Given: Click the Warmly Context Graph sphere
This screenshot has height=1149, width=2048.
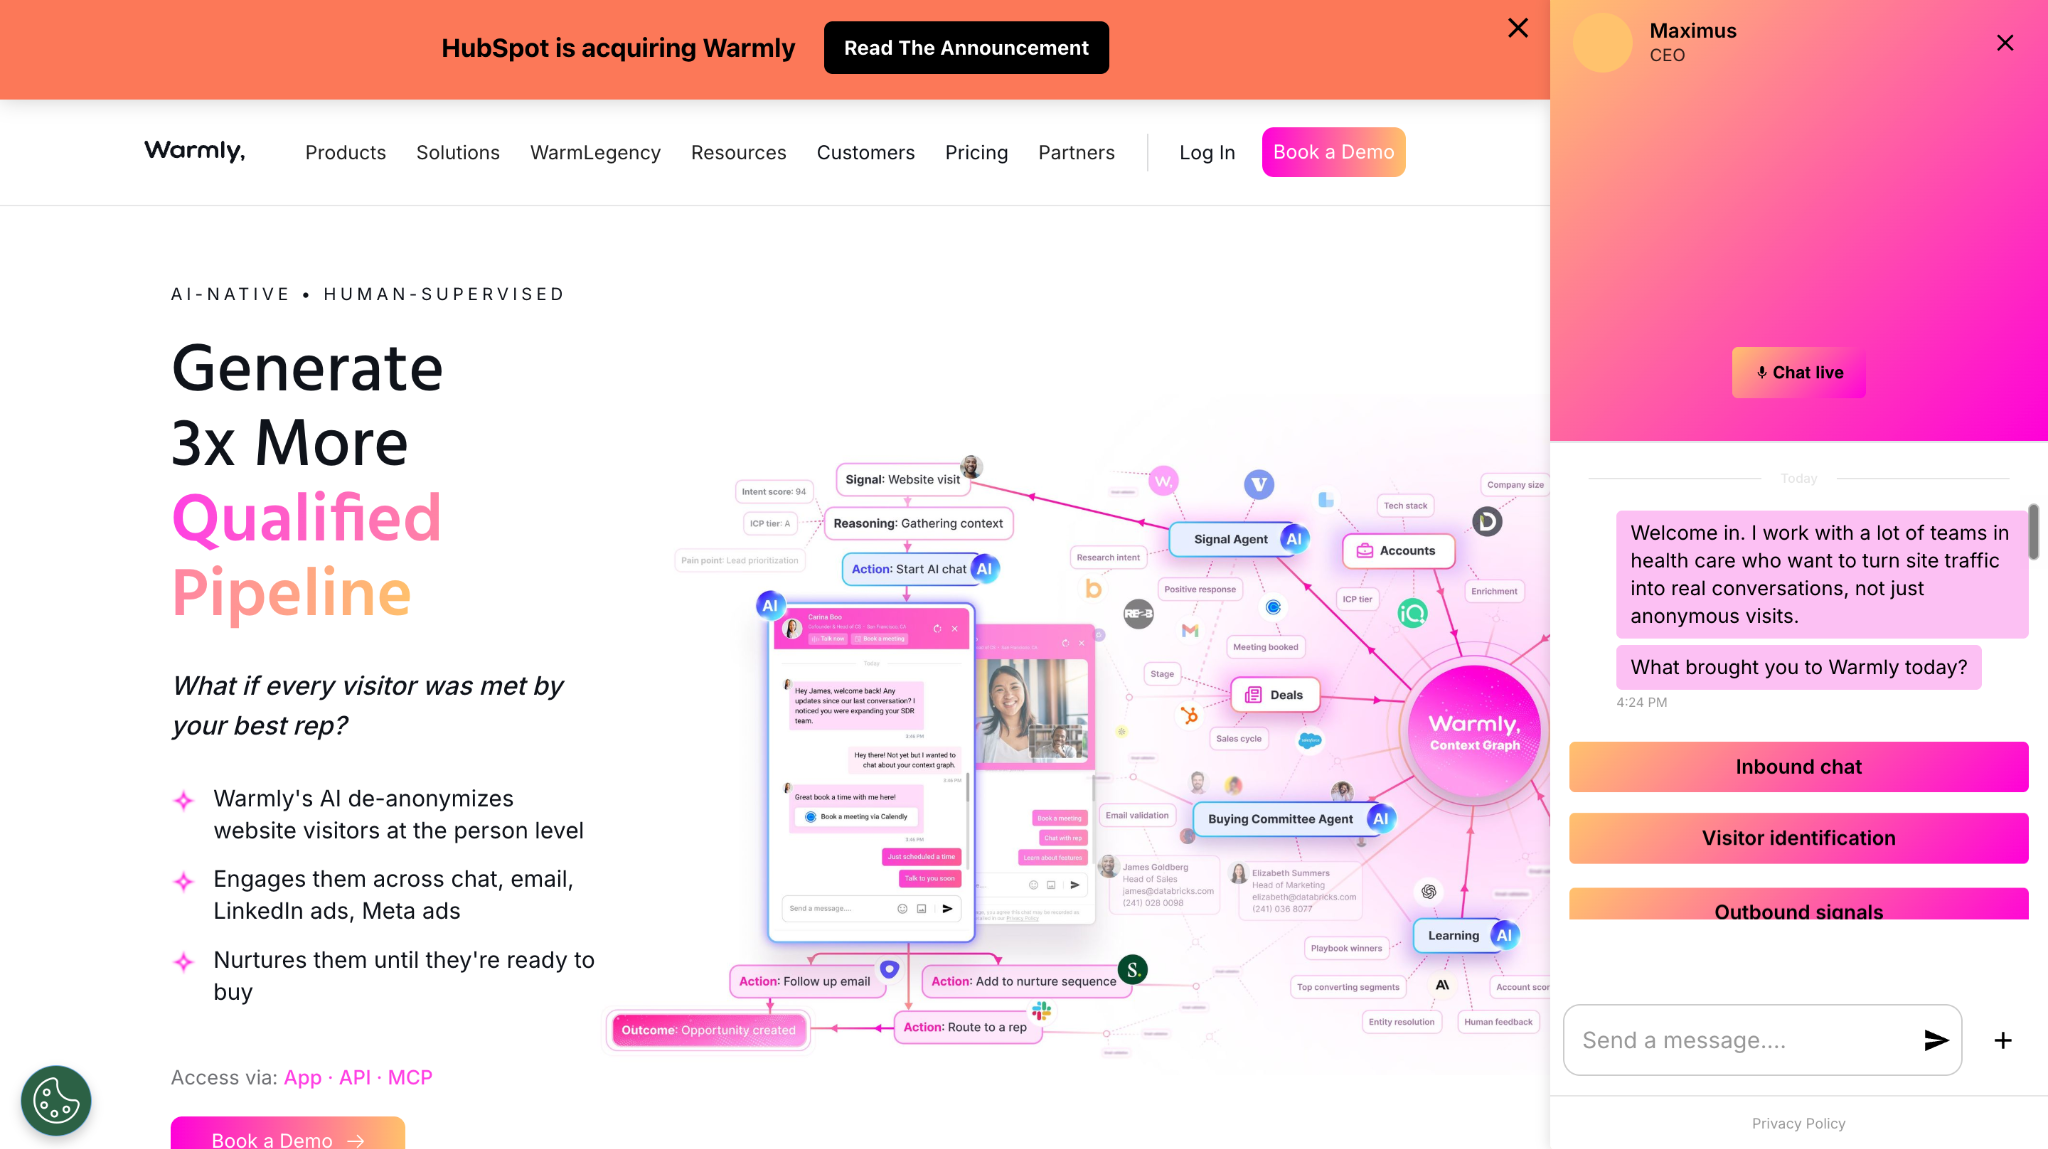Looking at the screenshot, I should [x=1474, y=732].
